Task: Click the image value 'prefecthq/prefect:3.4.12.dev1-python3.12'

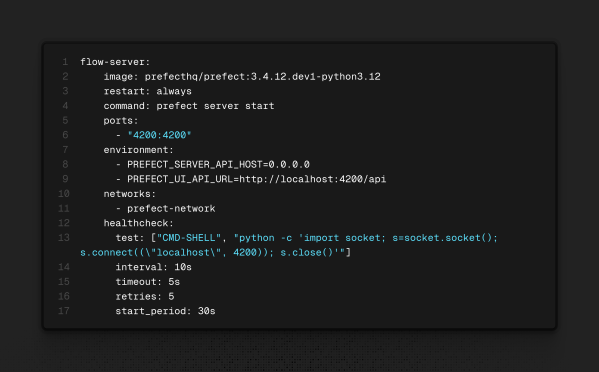Action: click(262, 77)
